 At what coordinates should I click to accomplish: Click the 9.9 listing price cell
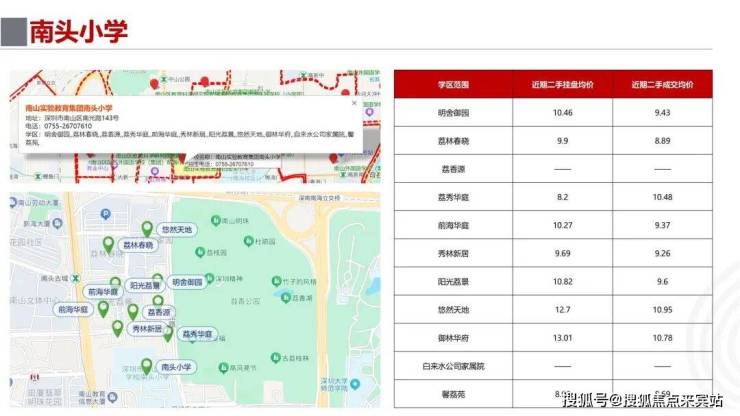point(563,141)
